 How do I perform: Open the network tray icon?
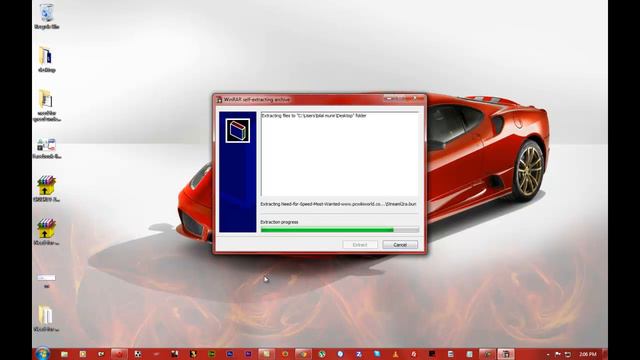point(567,354)
